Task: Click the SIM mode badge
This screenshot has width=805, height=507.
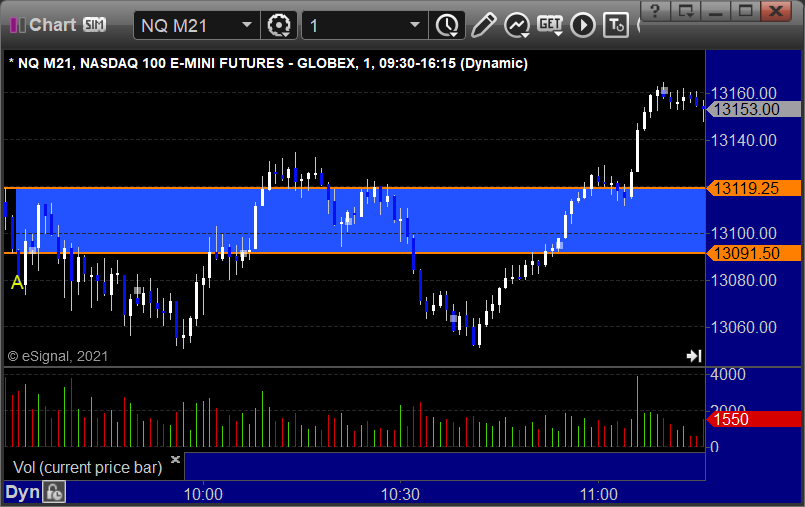Action: (94, 25)
